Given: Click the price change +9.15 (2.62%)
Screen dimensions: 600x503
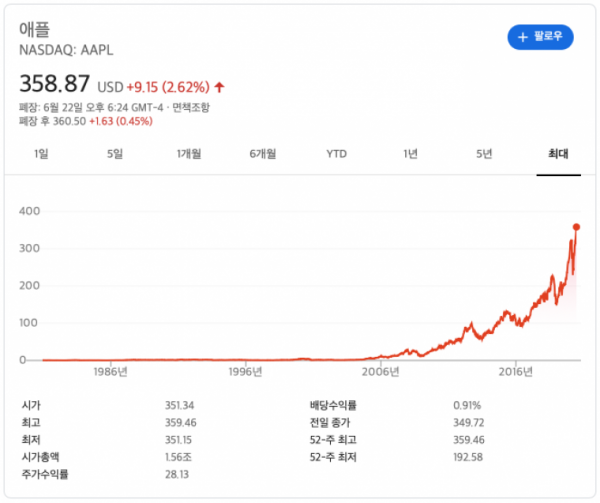Looking at the screenshot, I should click(x=168, y=87).
